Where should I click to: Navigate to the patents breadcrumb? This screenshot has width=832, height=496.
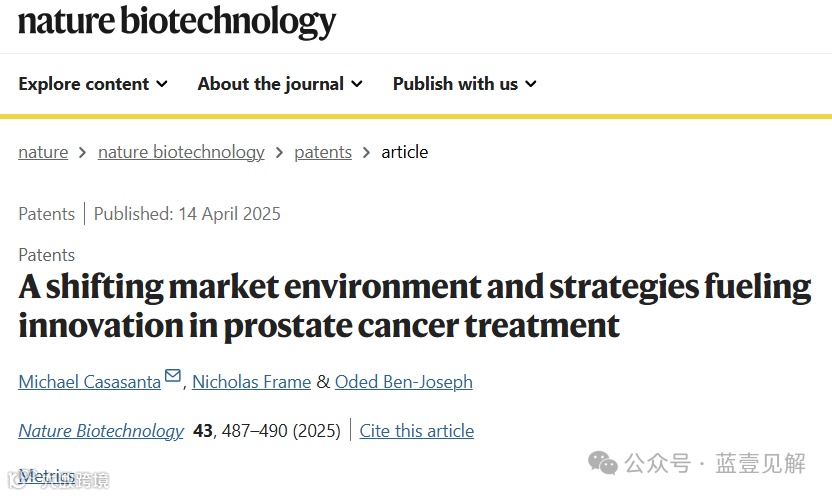(x=323, y=152)
